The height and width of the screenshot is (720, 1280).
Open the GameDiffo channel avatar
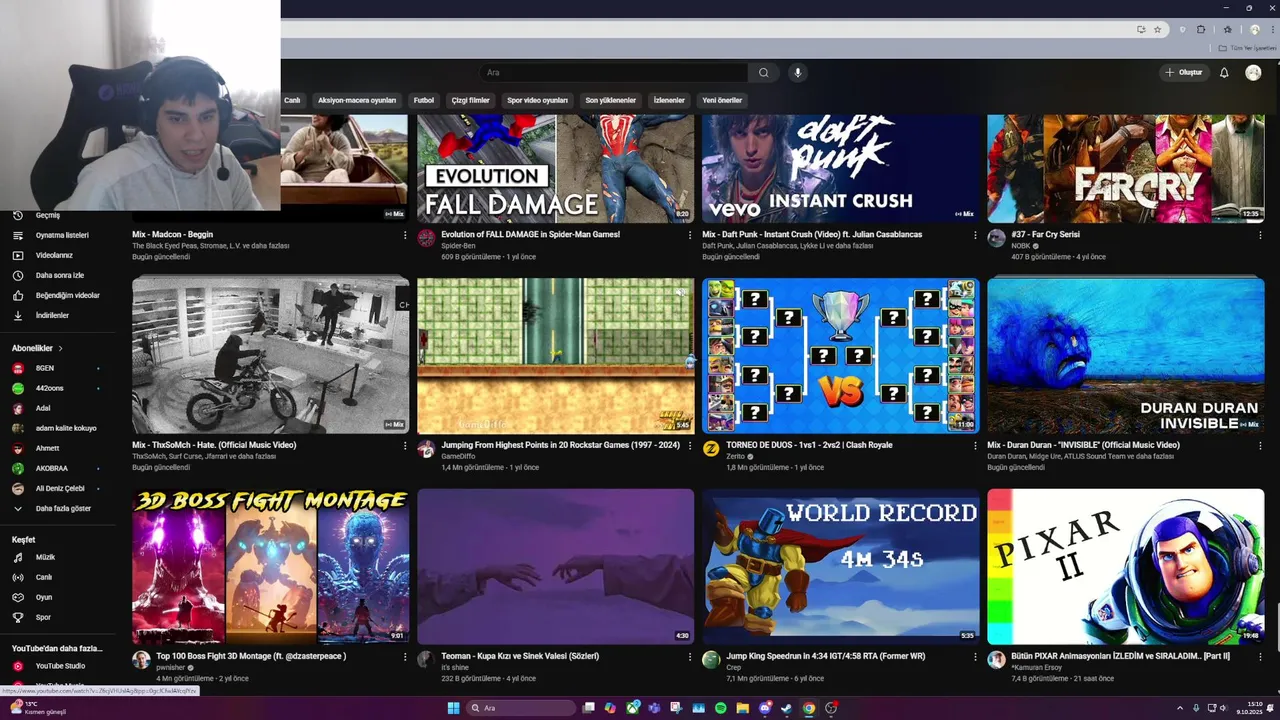coord(426,449)
